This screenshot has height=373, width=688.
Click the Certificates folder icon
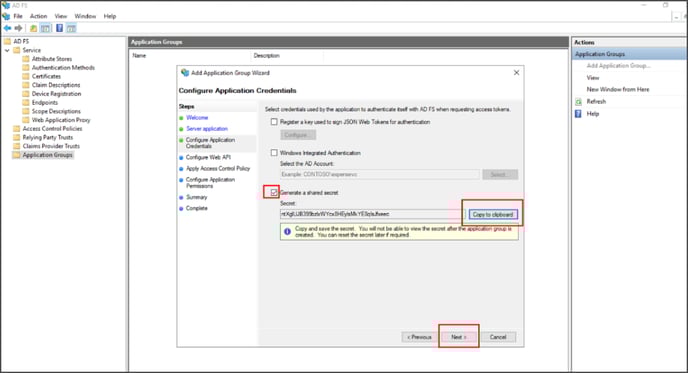[26, 76]
